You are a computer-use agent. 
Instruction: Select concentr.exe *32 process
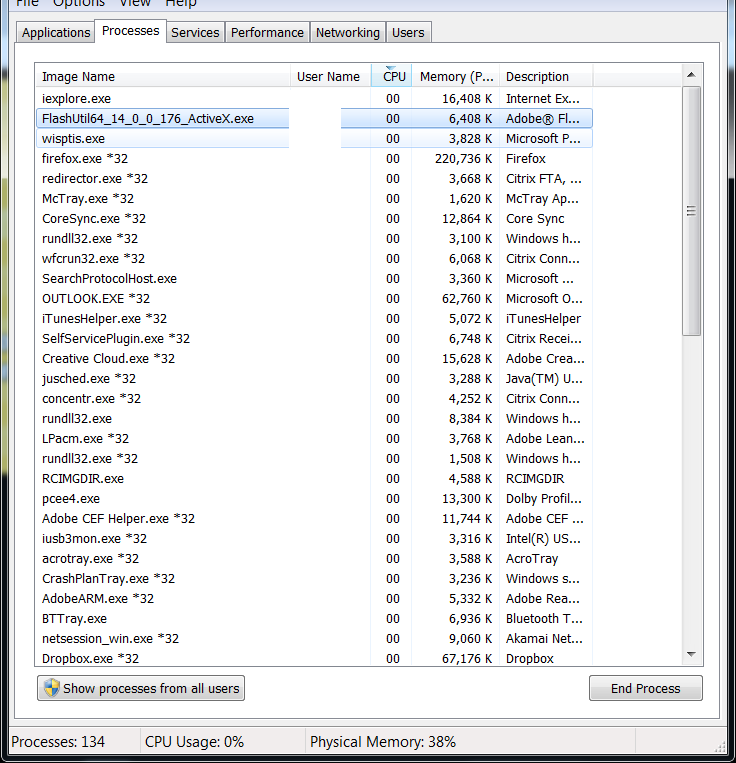tap(314, 399)
